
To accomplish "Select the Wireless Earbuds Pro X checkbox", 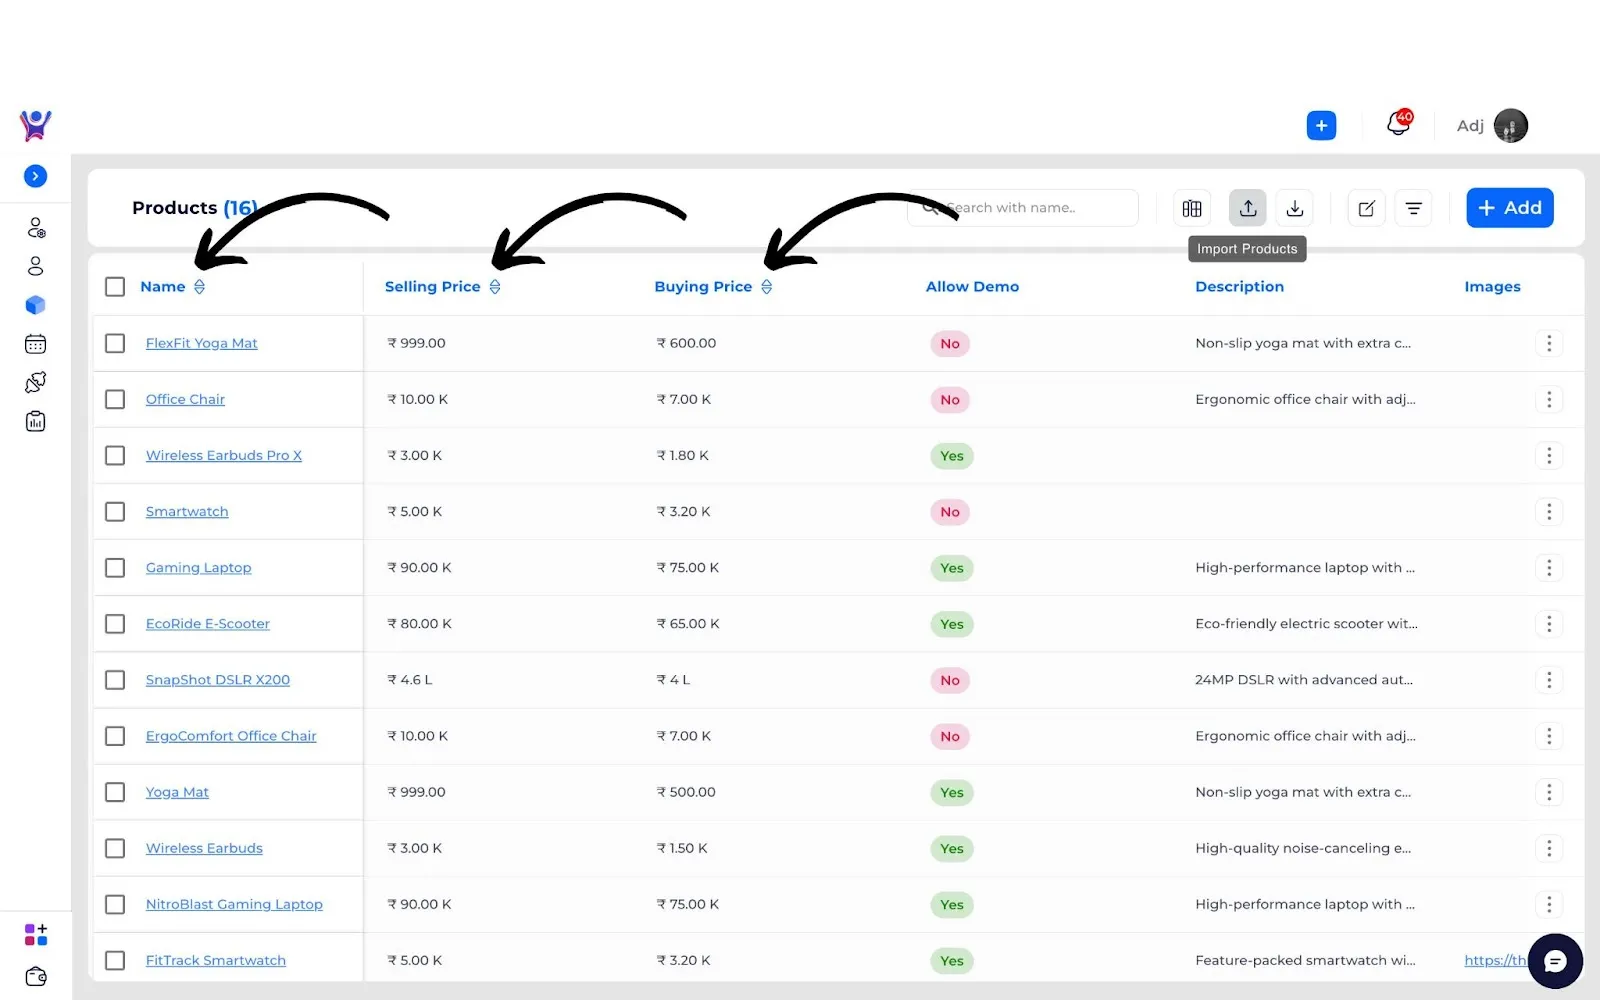I will click(115, 455).
